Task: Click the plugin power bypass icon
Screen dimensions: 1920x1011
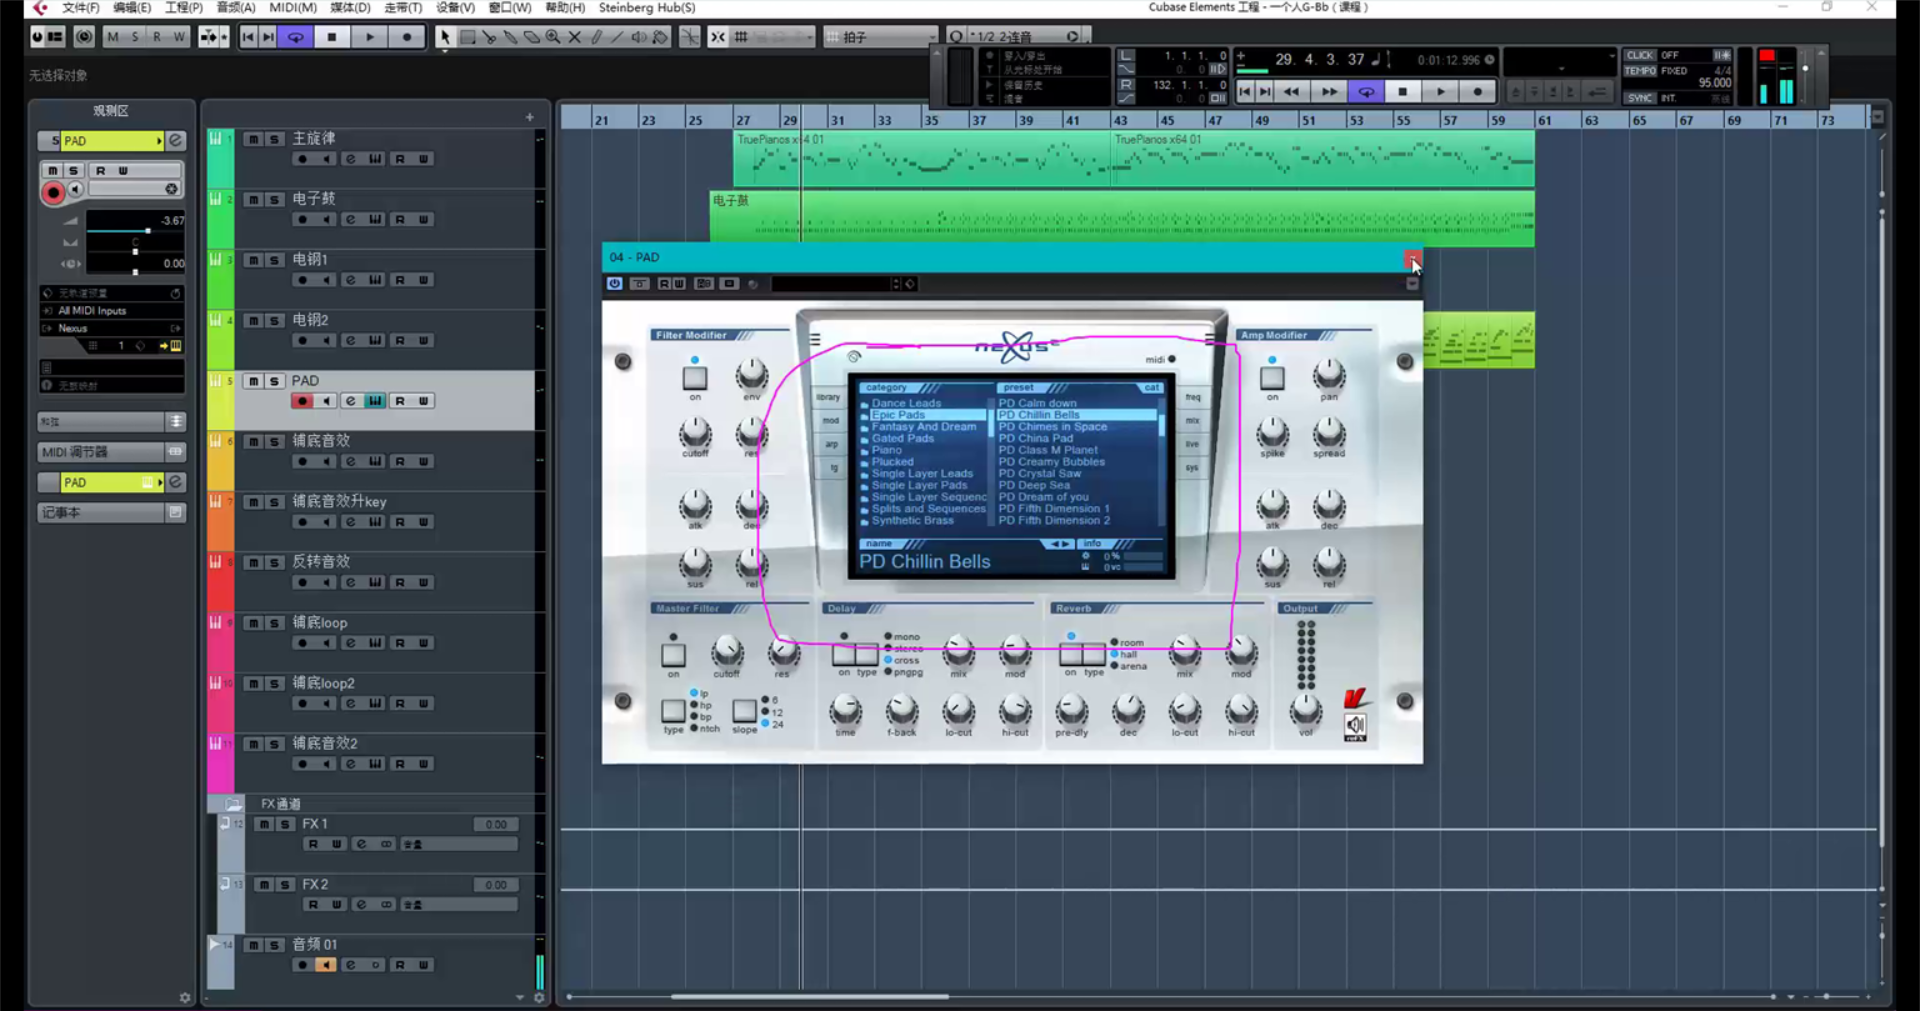Action: pos(614,284)
